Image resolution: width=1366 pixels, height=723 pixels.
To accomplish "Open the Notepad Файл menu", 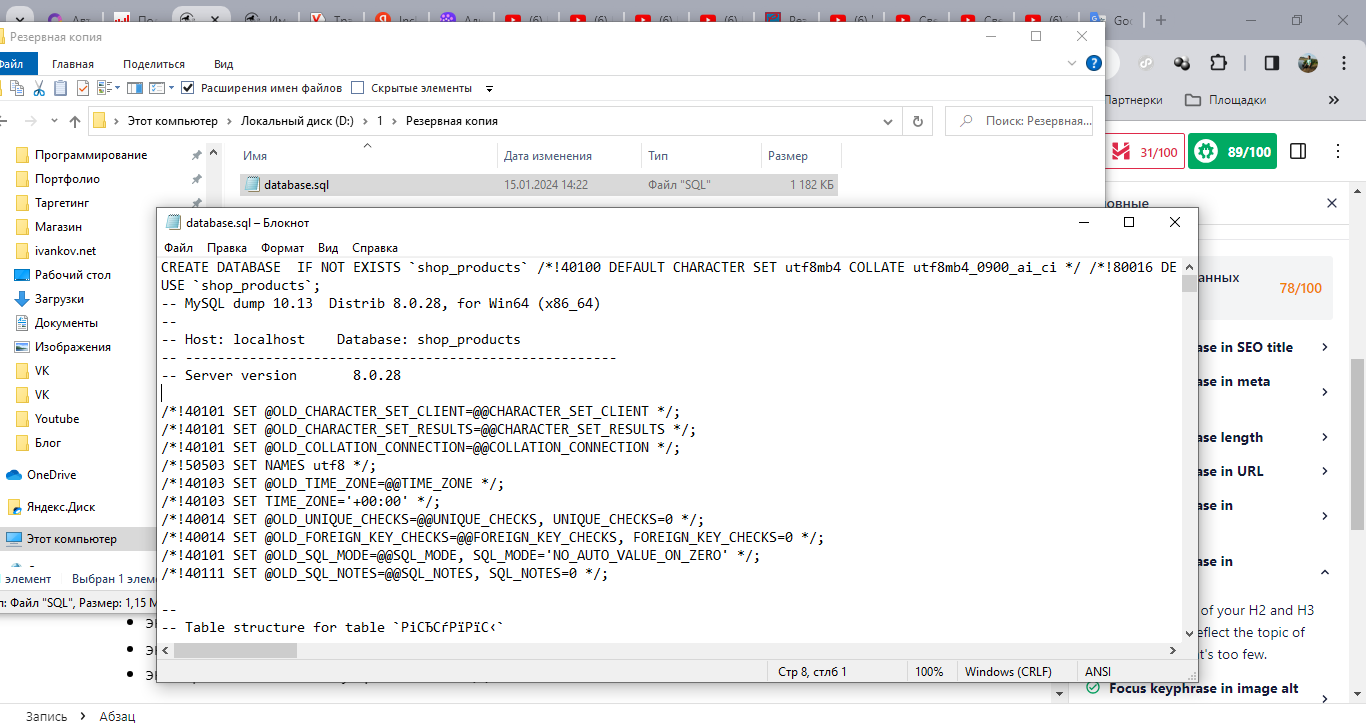I will tap(179, 247).
